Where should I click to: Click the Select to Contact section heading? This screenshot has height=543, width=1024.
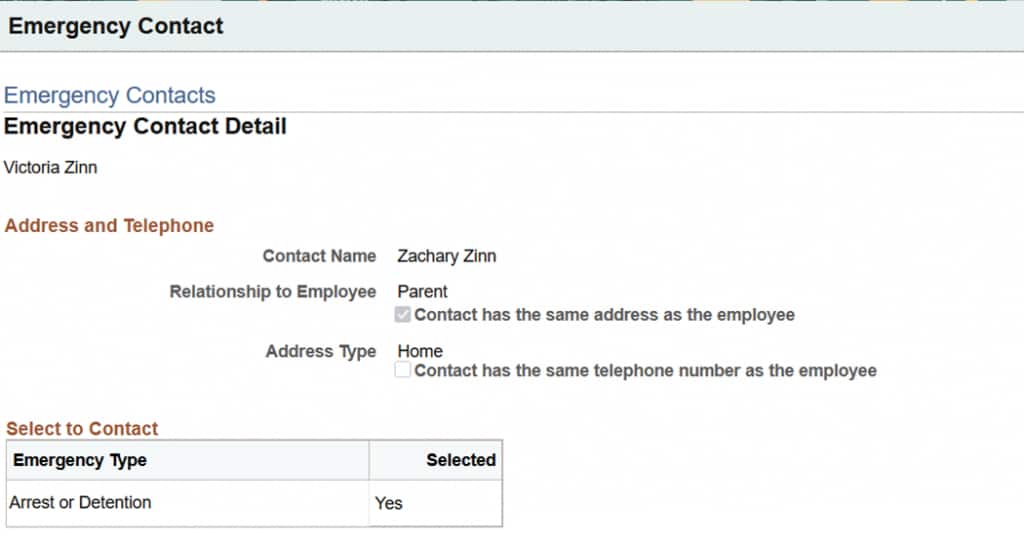pos(82,429)
